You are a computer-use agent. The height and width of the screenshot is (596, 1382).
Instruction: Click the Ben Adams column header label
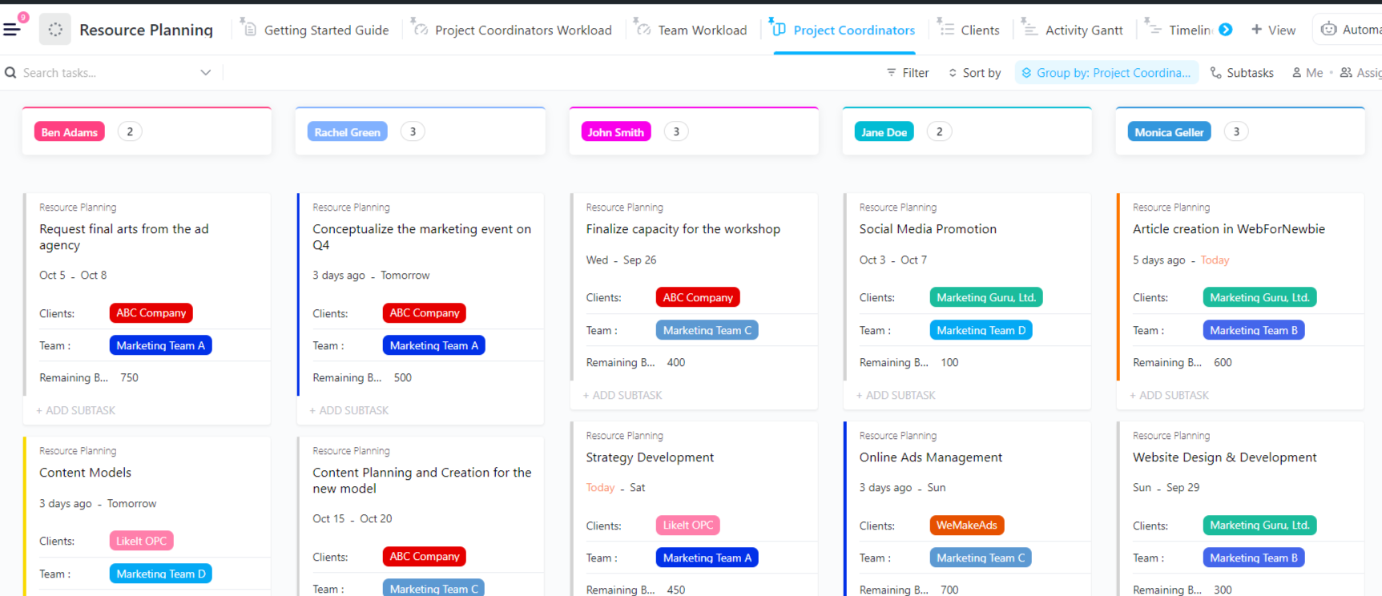point(68,131)
